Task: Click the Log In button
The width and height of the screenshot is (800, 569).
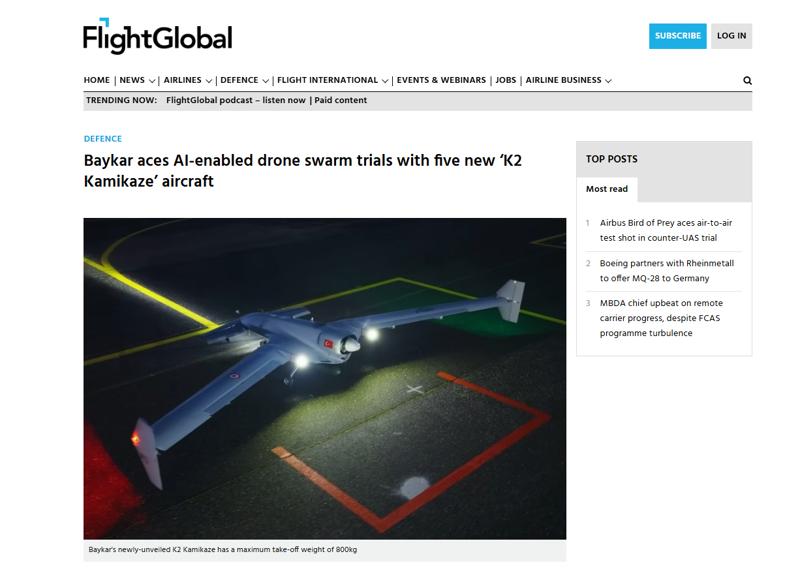Action: (x=731, y=36)
